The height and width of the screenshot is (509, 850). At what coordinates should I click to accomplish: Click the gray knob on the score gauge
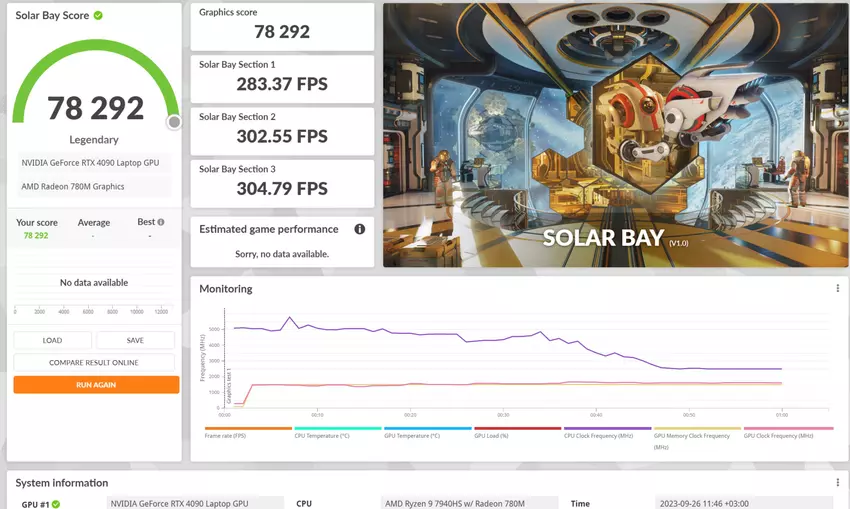[x=174, y=122]
